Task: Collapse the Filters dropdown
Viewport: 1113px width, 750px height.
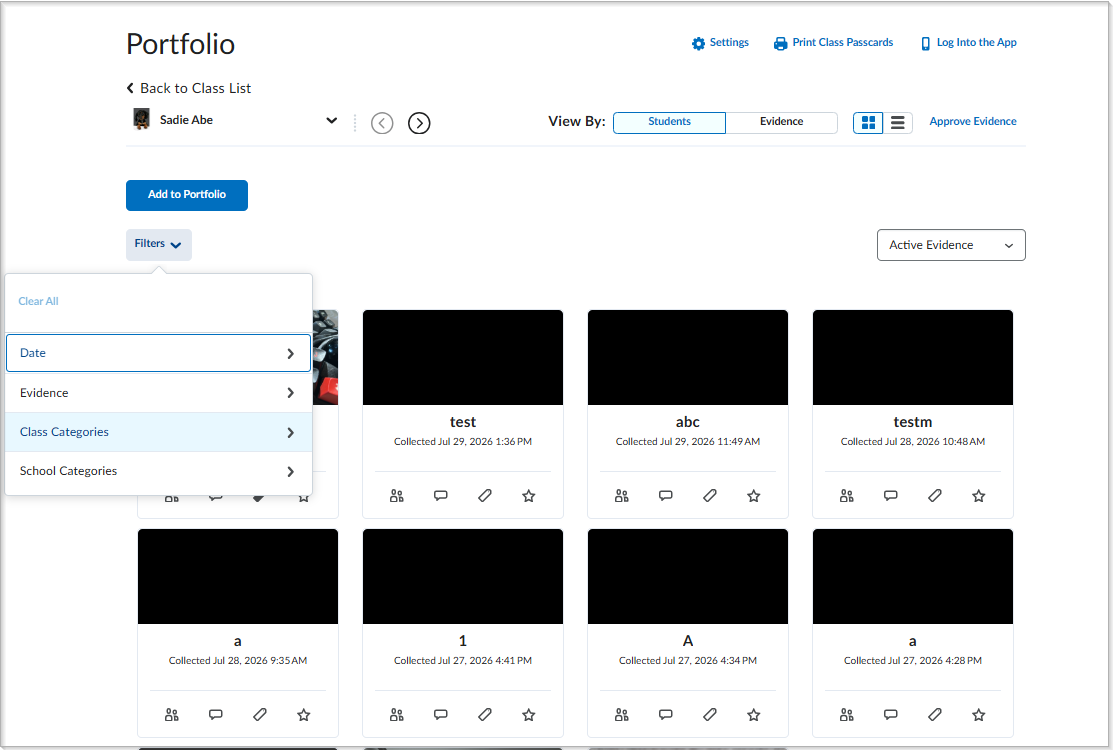Action: point(158,244)
